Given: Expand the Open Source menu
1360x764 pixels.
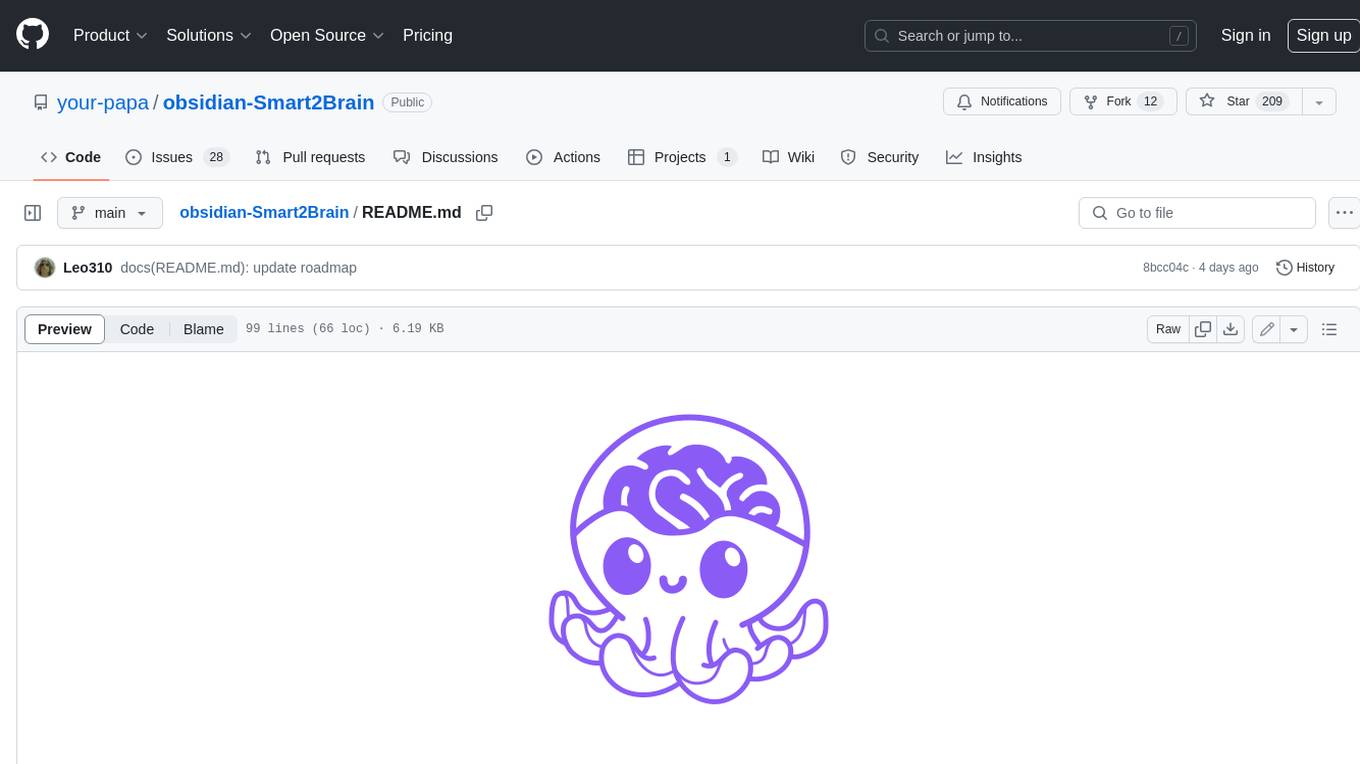Looking at the screenshot, I should [327, 35].
